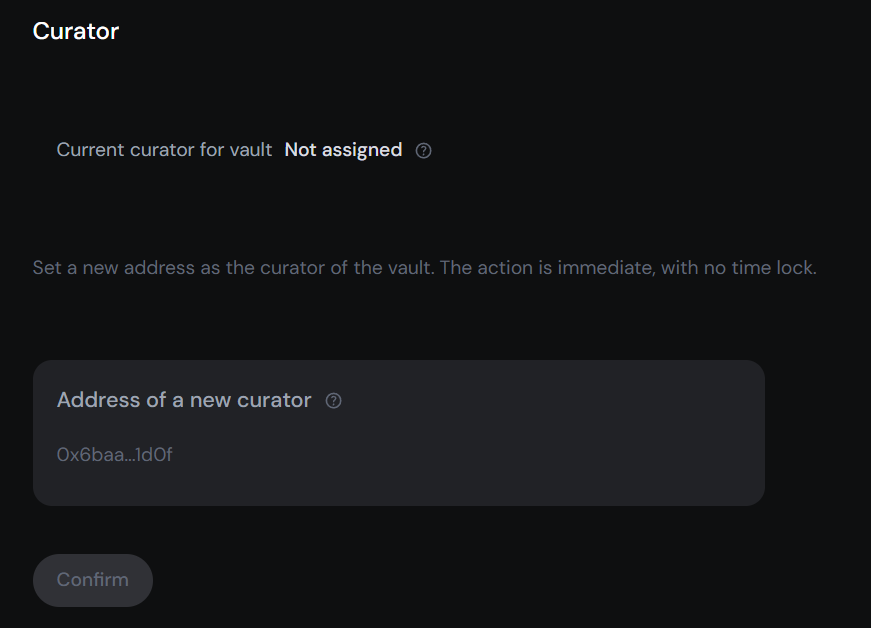The width and height of the screenshot is (871, 628).
Task: Click into the new curator address input
Action: (x=300, y=454)
